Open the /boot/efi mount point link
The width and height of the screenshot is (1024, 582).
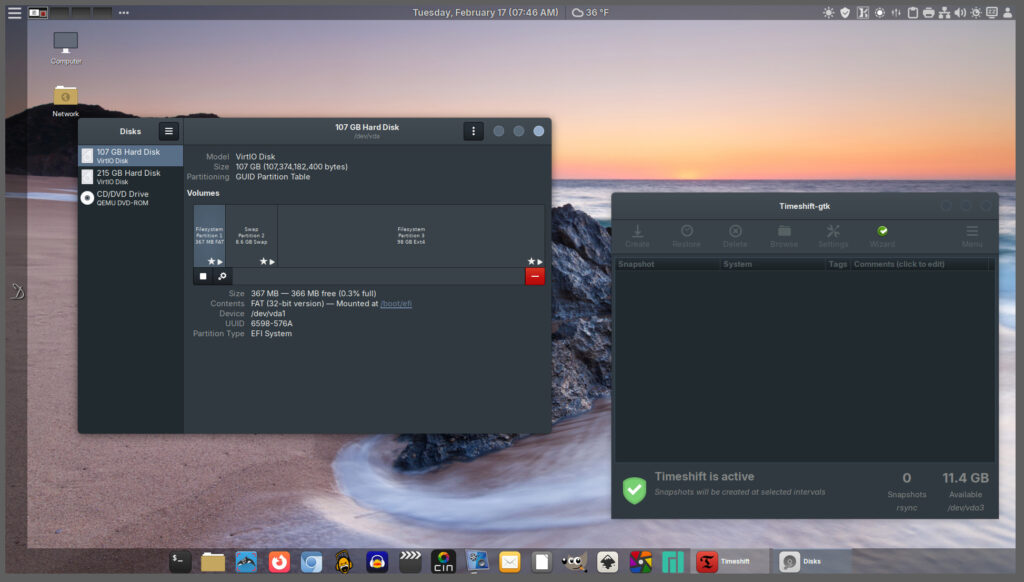coord(395,304)
